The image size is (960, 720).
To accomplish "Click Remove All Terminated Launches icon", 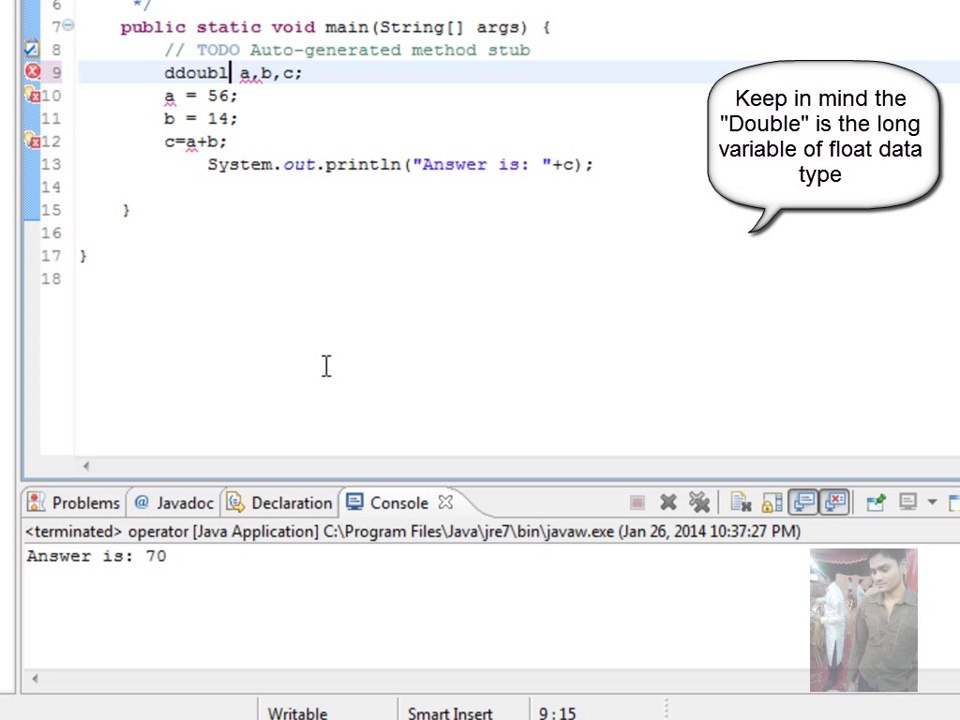I will (x=699, y=503).
